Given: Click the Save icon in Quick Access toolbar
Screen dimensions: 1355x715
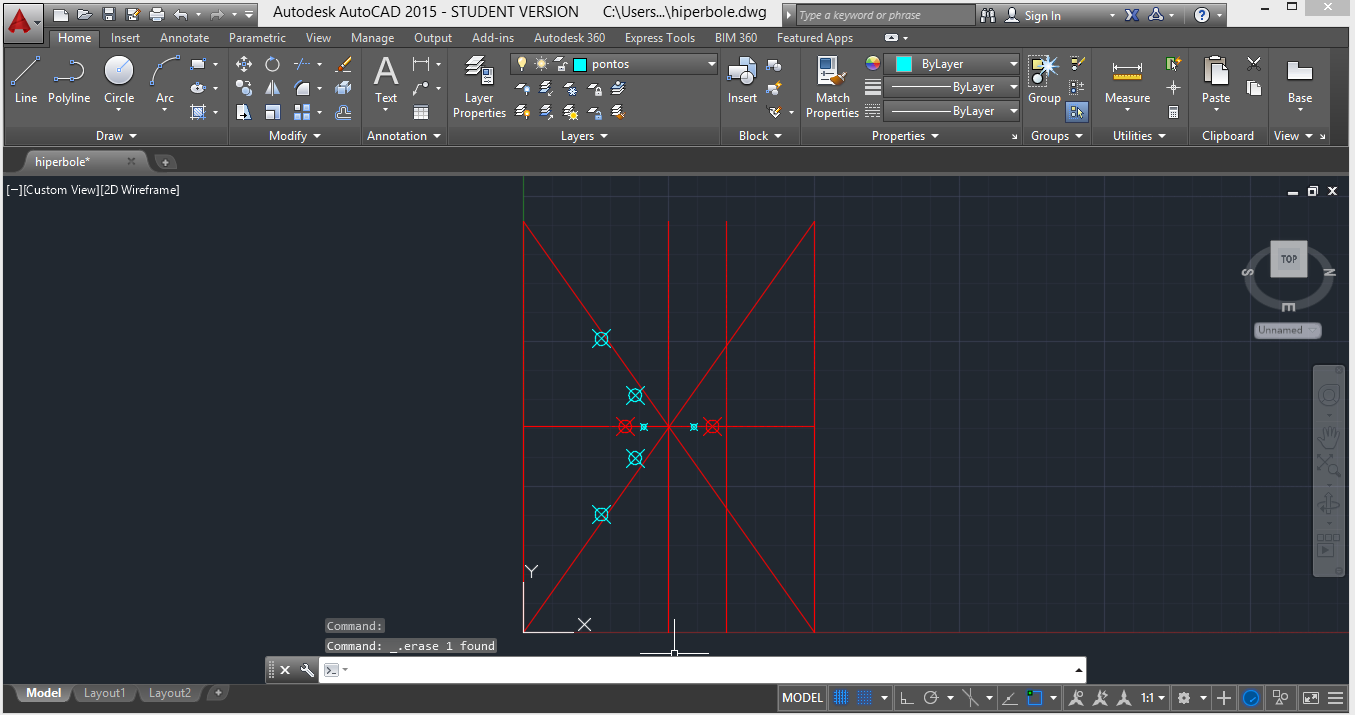Looking at the screenshot, I should [x=109, y=15].
